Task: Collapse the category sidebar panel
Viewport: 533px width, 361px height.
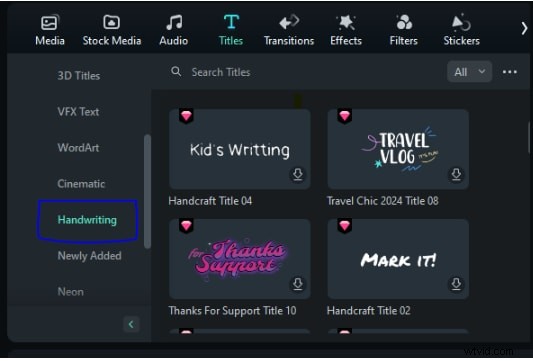Action: (x=131, y=324)
